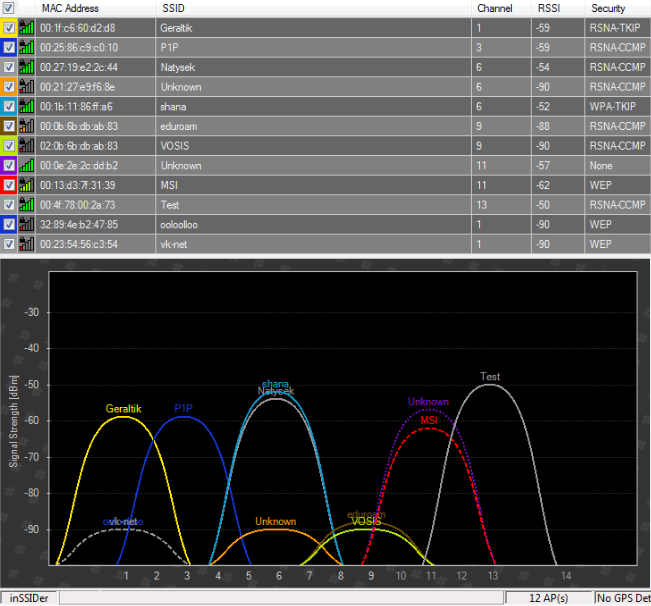Click the MSI label in graph
This screenshot has width=651, height=606.
tap(429, 420)
